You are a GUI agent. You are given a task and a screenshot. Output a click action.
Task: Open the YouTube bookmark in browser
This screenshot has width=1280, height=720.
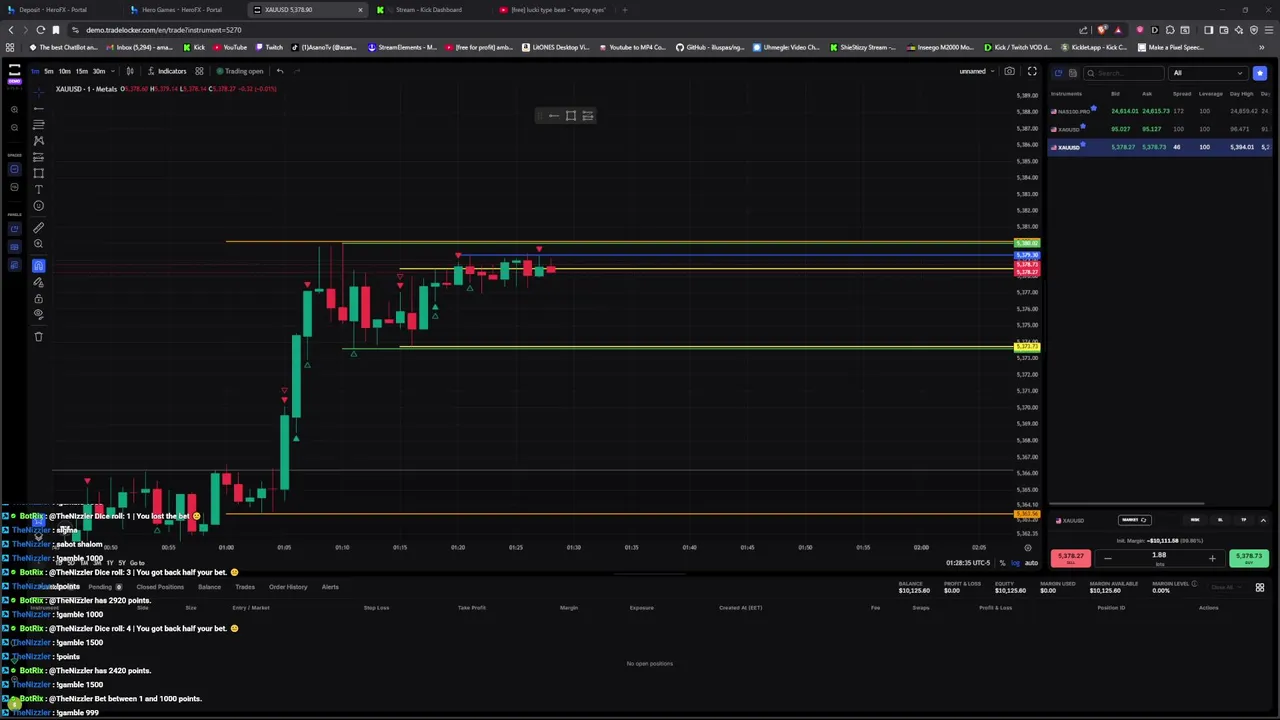[230, 47]
